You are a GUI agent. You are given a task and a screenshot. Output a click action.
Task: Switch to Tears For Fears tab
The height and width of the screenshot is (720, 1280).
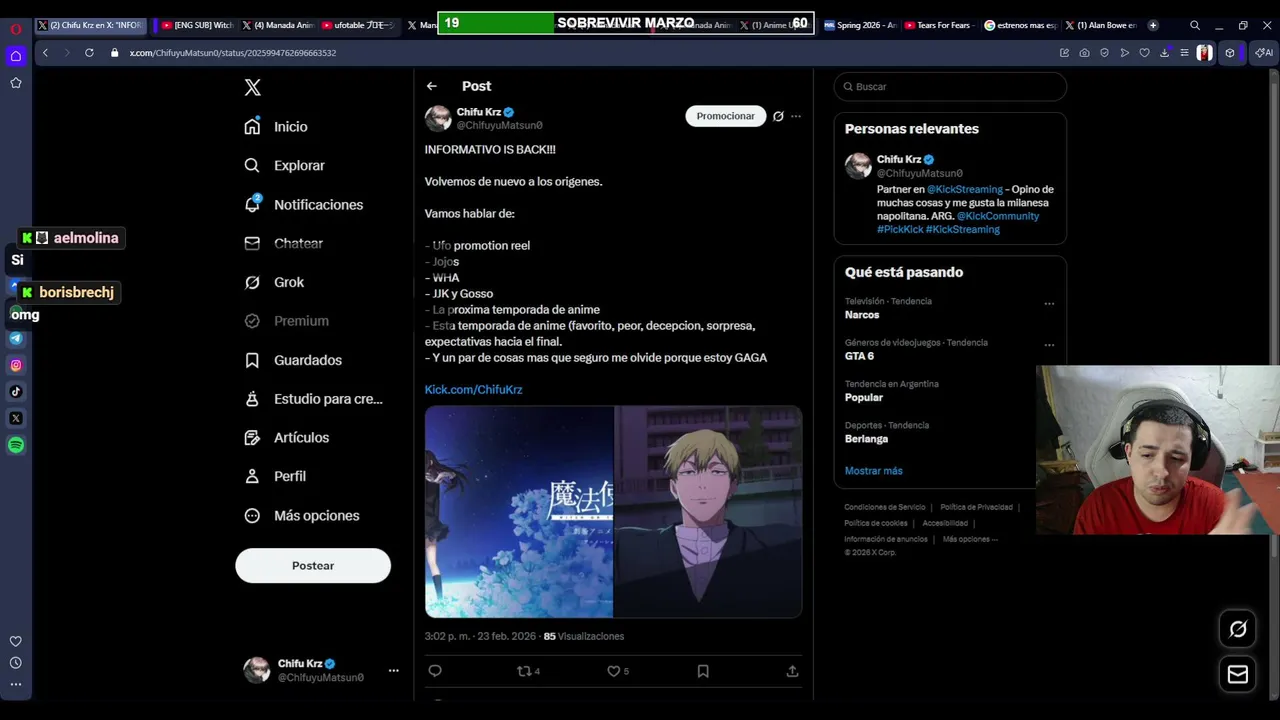(x=937, y=25)
